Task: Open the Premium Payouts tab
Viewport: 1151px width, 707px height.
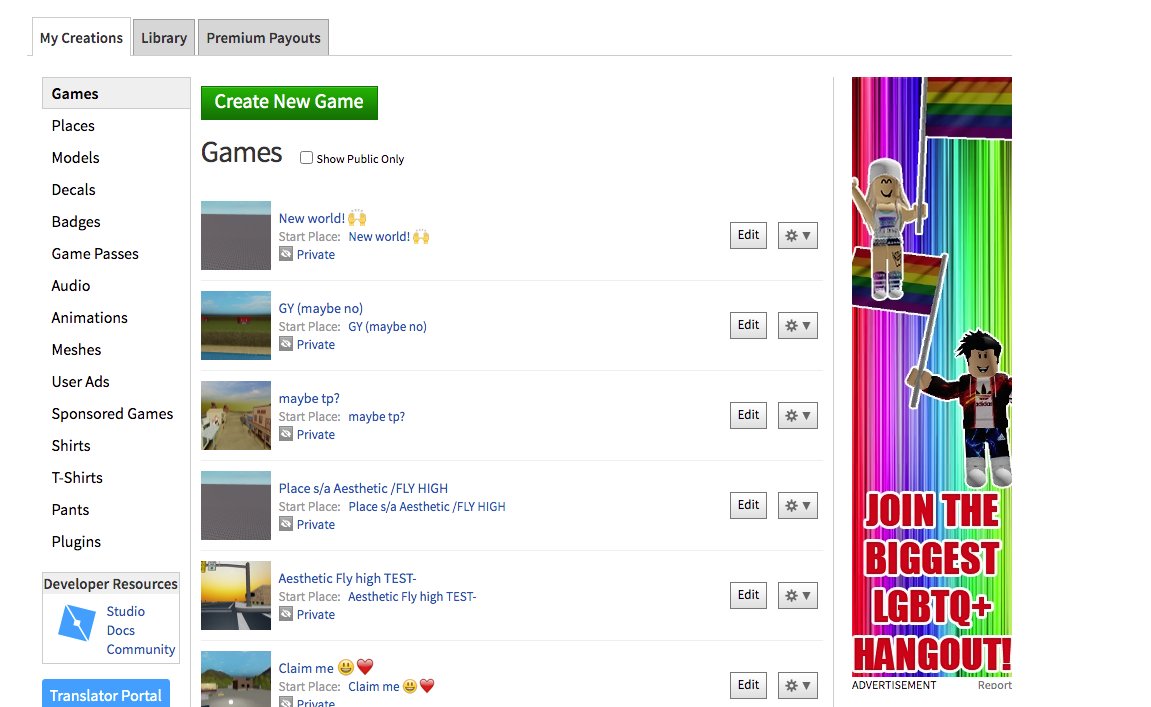Action: [264, 37]
